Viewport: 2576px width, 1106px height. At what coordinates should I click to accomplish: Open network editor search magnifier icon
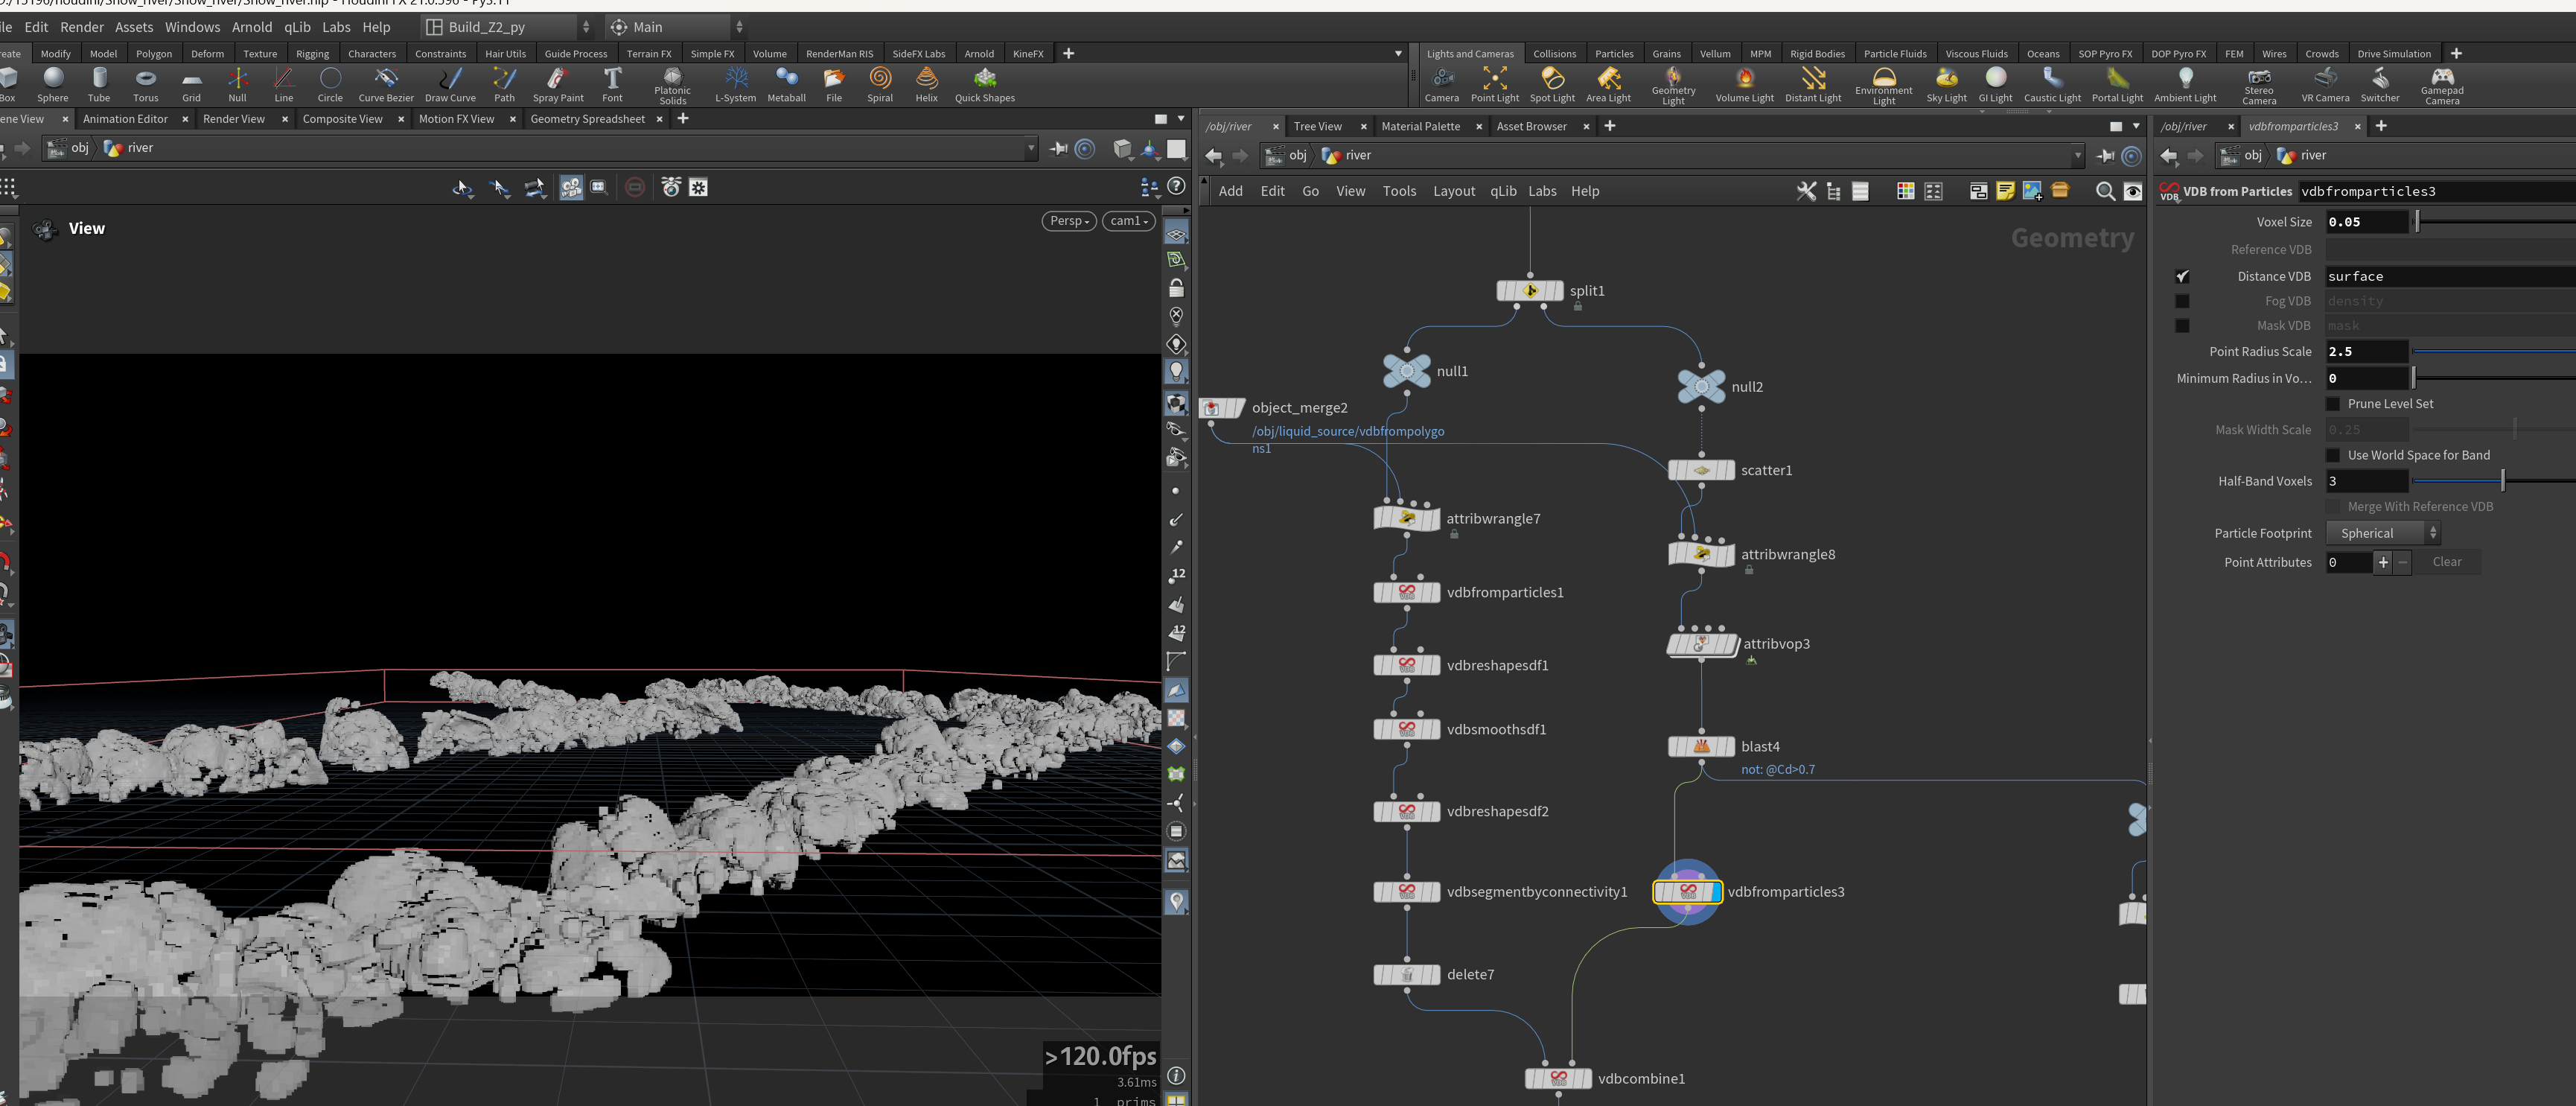2105,191
